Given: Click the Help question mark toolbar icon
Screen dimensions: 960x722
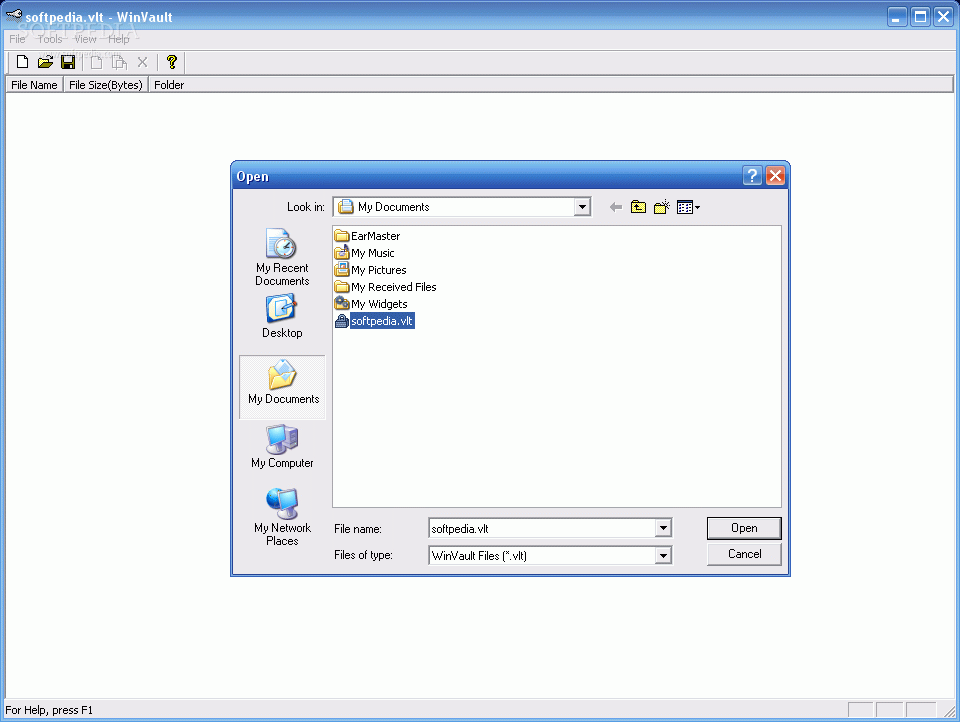Looking at the screenshot, I should pyautogui.click(x=171, y=62).
